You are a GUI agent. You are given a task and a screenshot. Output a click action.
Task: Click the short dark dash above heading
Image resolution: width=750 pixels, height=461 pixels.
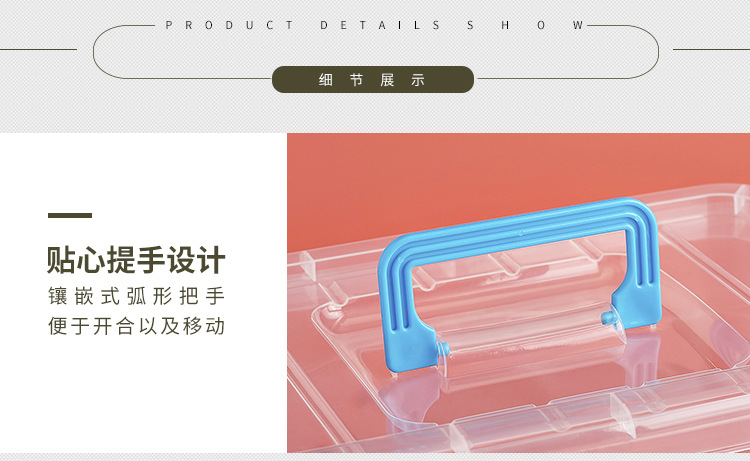pos(70,216)
